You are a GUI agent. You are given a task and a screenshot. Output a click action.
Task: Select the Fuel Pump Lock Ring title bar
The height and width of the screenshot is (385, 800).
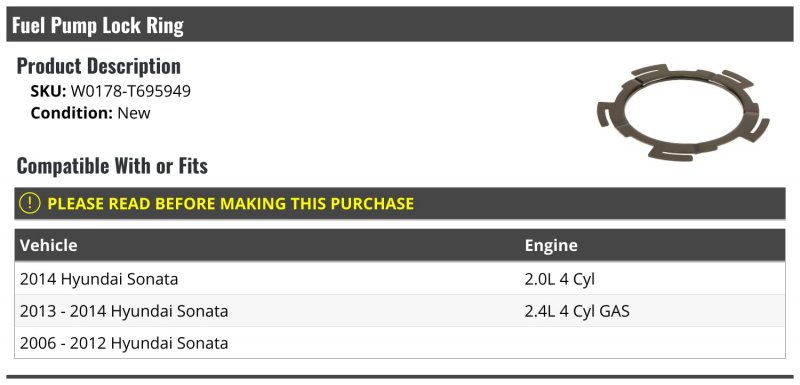point(399,24)
